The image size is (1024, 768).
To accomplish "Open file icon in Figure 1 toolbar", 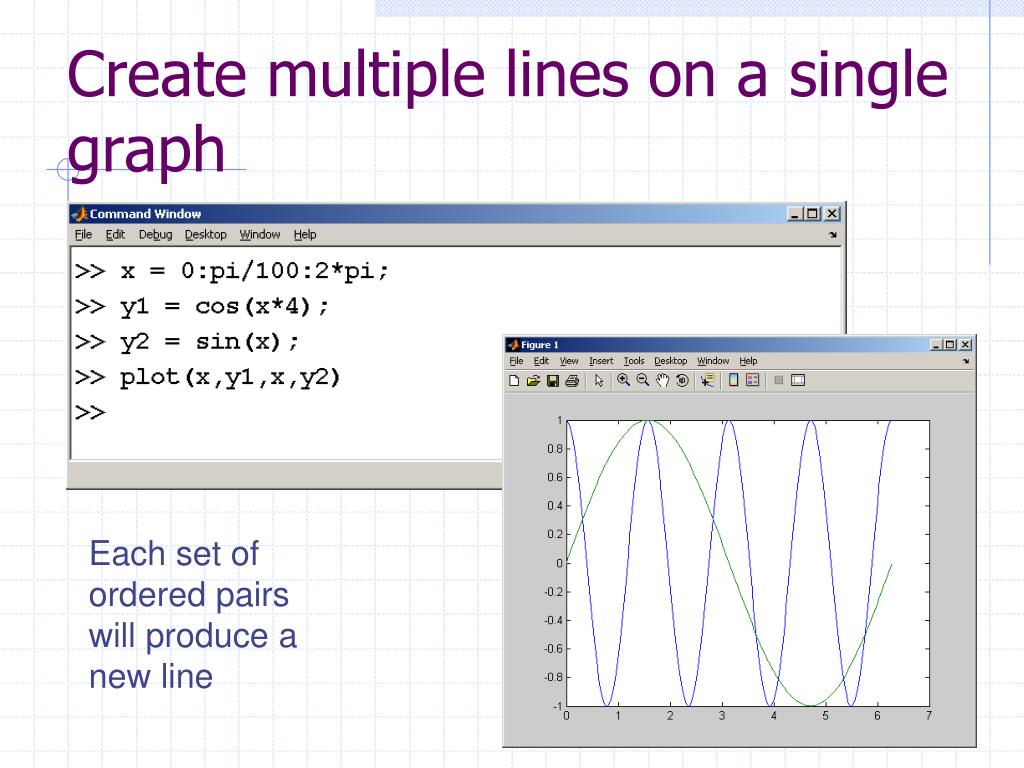I will pos(534,381).
